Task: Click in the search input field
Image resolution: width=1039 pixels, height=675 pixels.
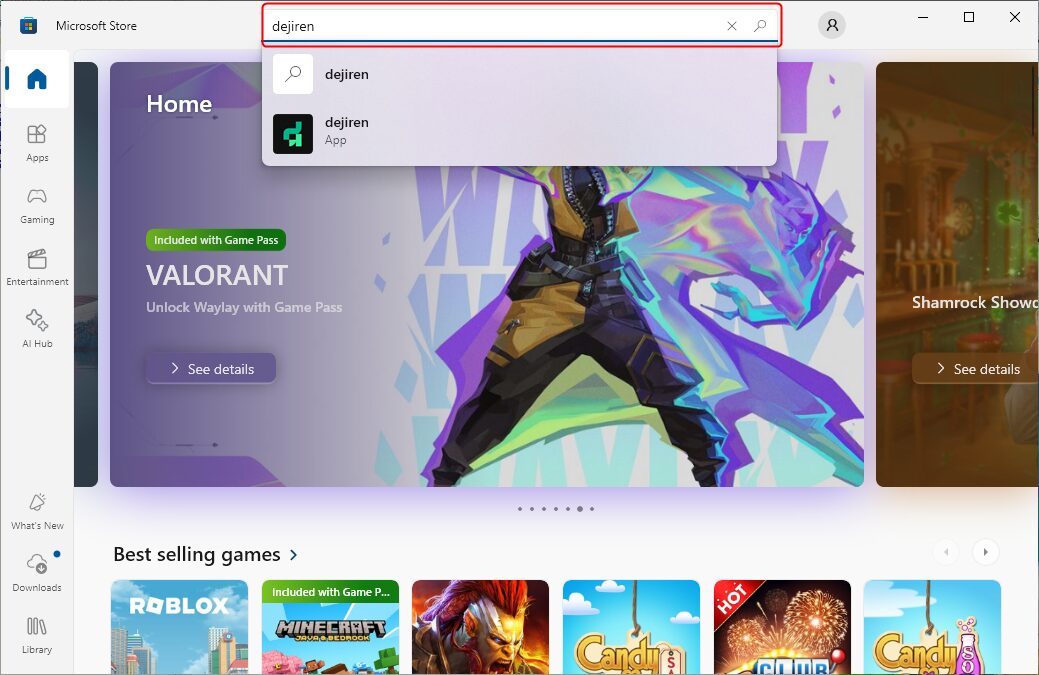Action: click(x=494, y=26)
